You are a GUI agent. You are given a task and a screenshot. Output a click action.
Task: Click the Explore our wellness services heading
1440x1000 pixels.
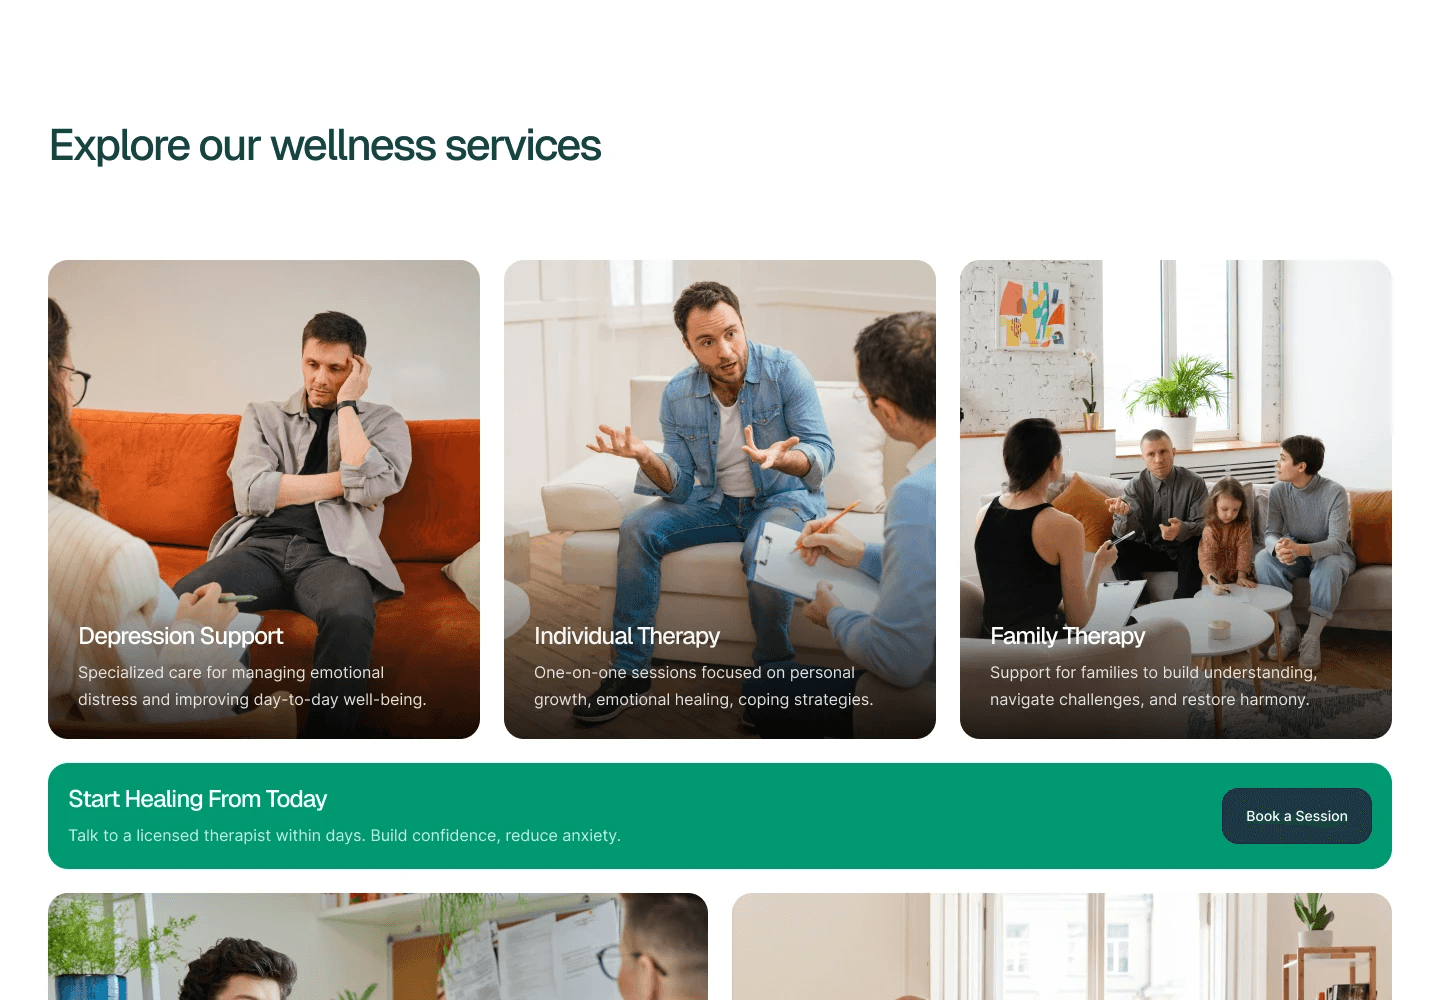(x=325, y=146)
